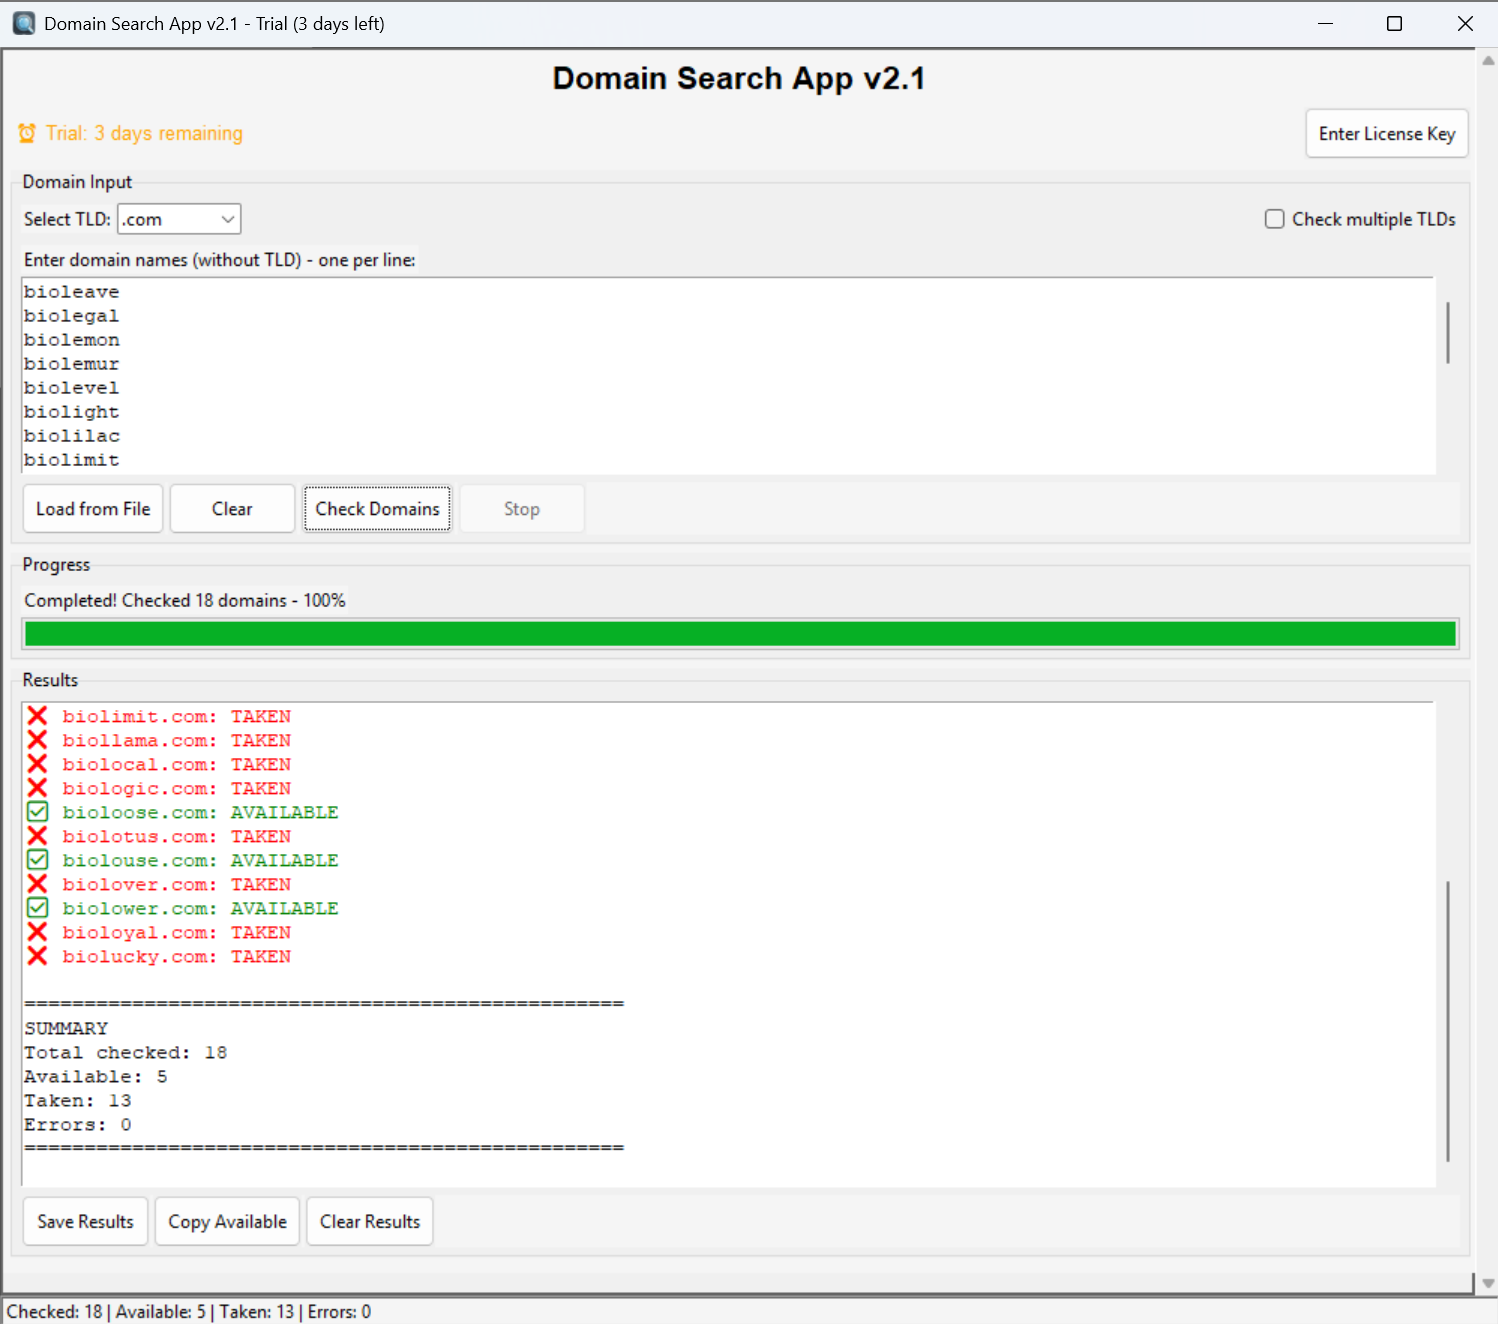Click 'biolimit' in the domain list

pos(72,460)
